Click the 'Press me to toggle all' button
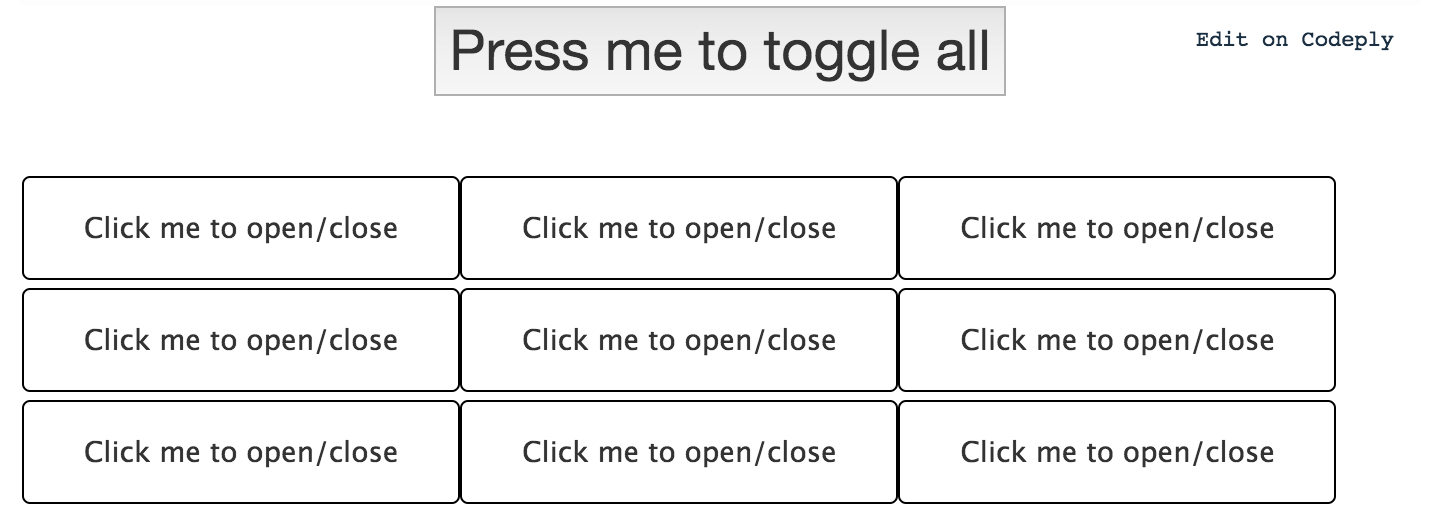Screen dimensions: 1432x512 coord(719,51)
